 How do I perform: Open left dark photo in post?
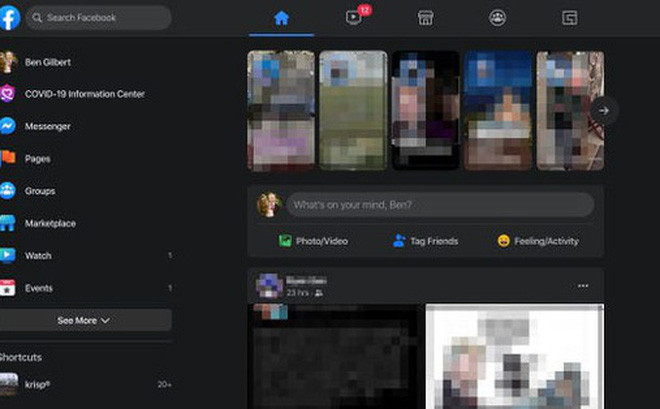[x=336, y=356]
